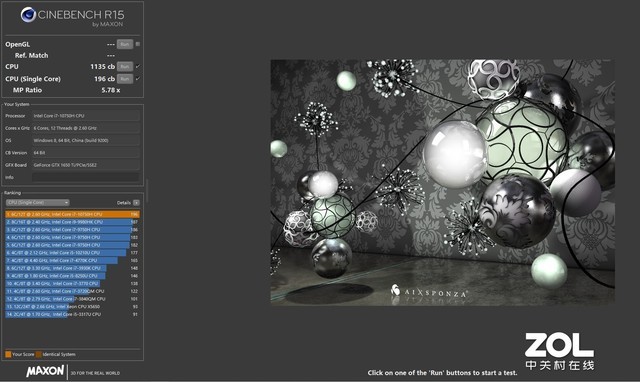Click the Cinebench R15 logo icon
Viewport: 640px width, 382px height.
click(28, 15)
